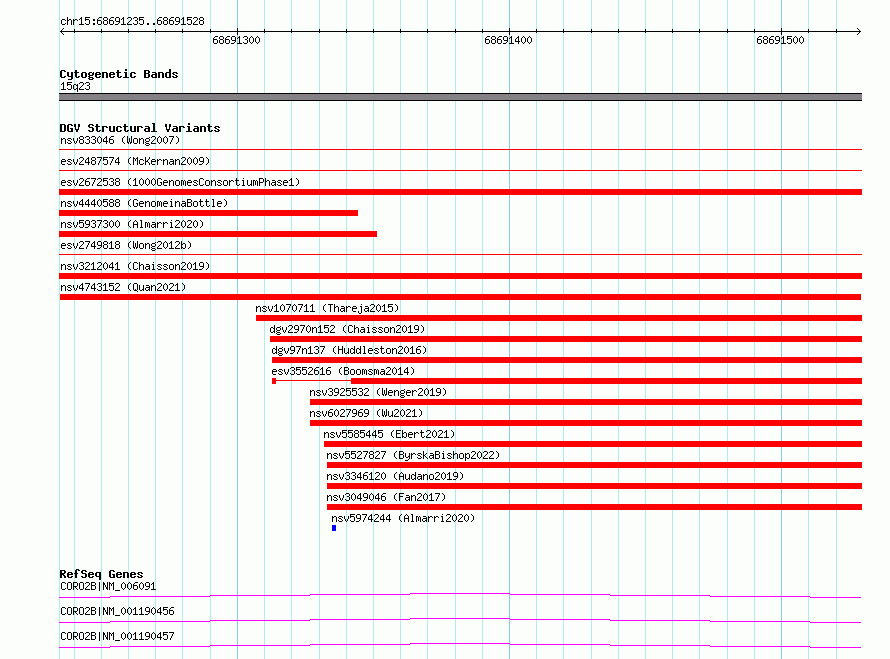Open variant nsv1070711 (Thareja2015)

327,308
